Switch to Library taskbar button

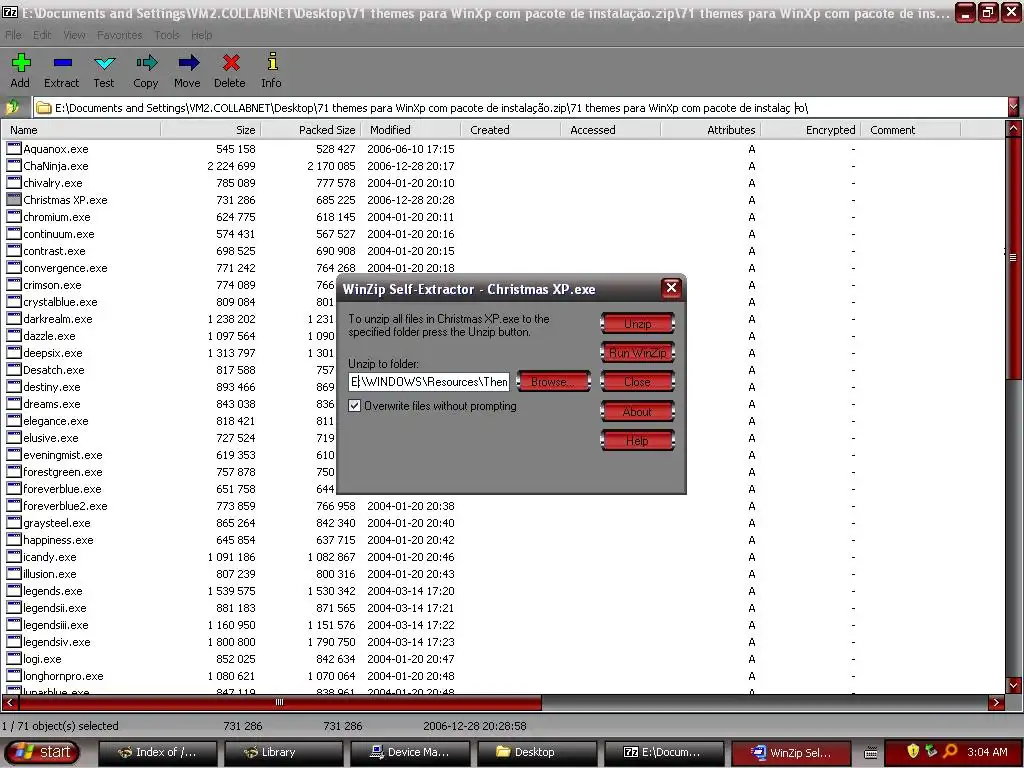(284, 752)
